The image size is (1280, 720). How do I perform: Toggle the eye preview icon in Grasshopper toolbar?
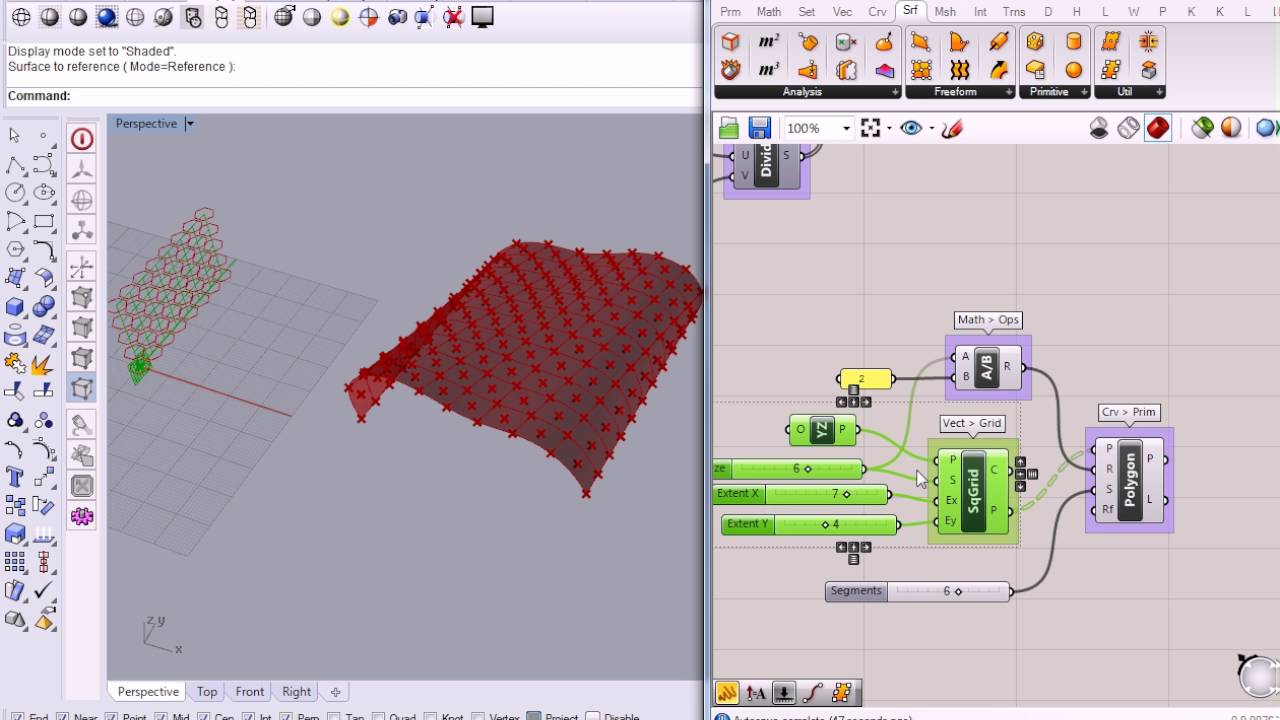(x=910, y=128)
